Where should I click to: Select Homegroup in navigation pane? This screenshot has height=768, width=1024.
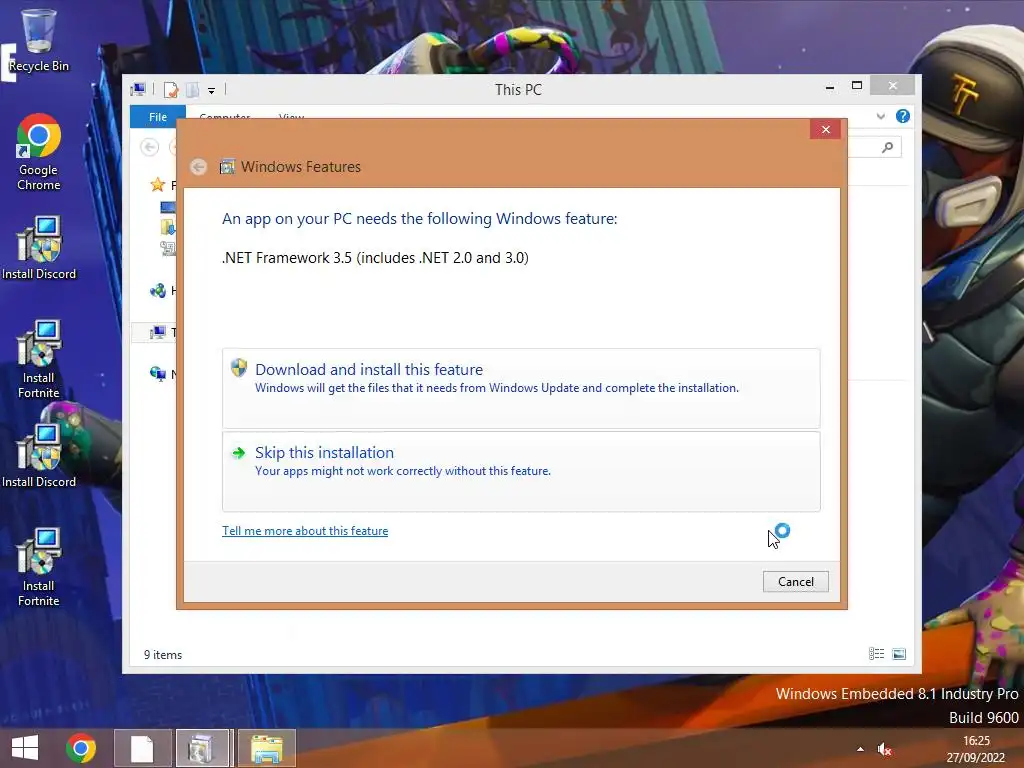point(157,291)
